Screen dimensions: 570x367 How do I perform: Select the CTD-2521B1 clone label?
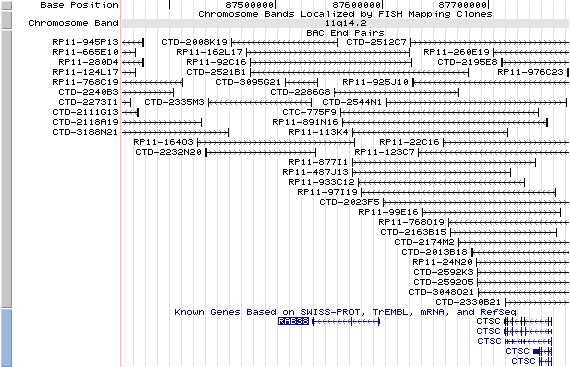(x=216, y=72)
